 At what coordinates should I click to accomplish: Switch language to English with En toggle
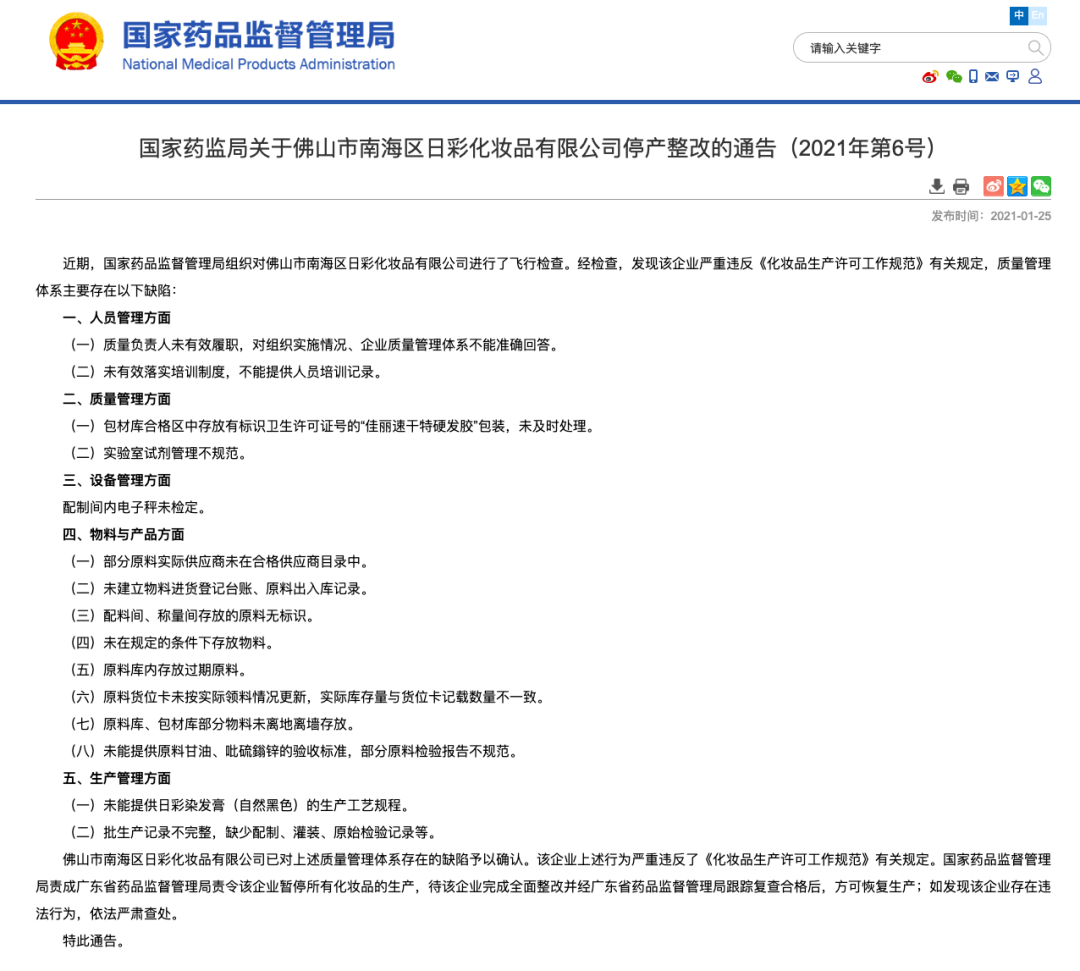coord(1037,15)
